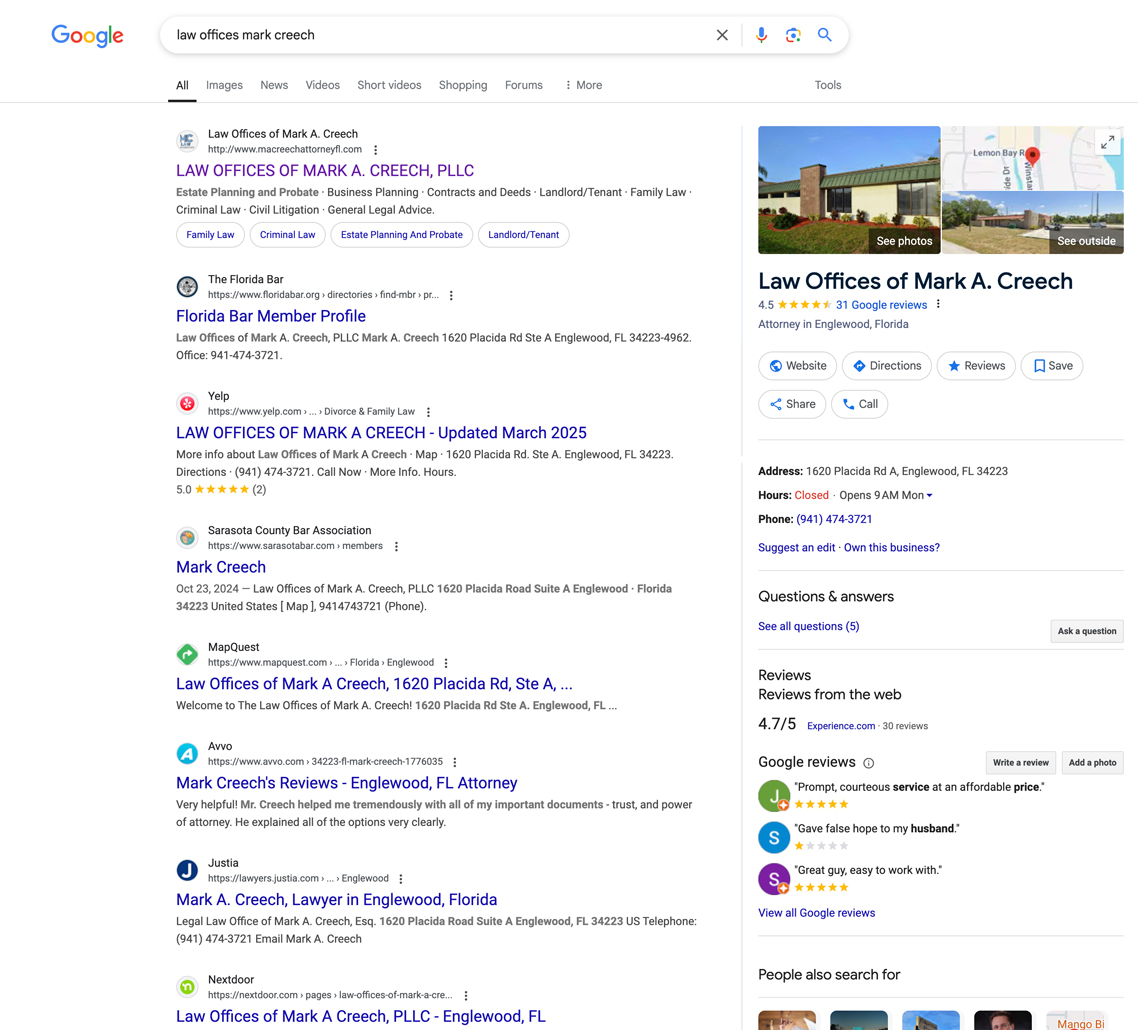Switch to the Forums tab
The image size is (1138, 1030).
click(x=523, y=85)
